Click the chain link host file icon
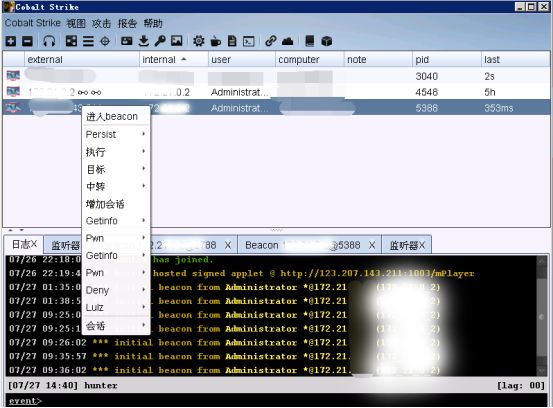Image resolution: width=553 pixels, height=408 pixels. click(x=271, y=41)
